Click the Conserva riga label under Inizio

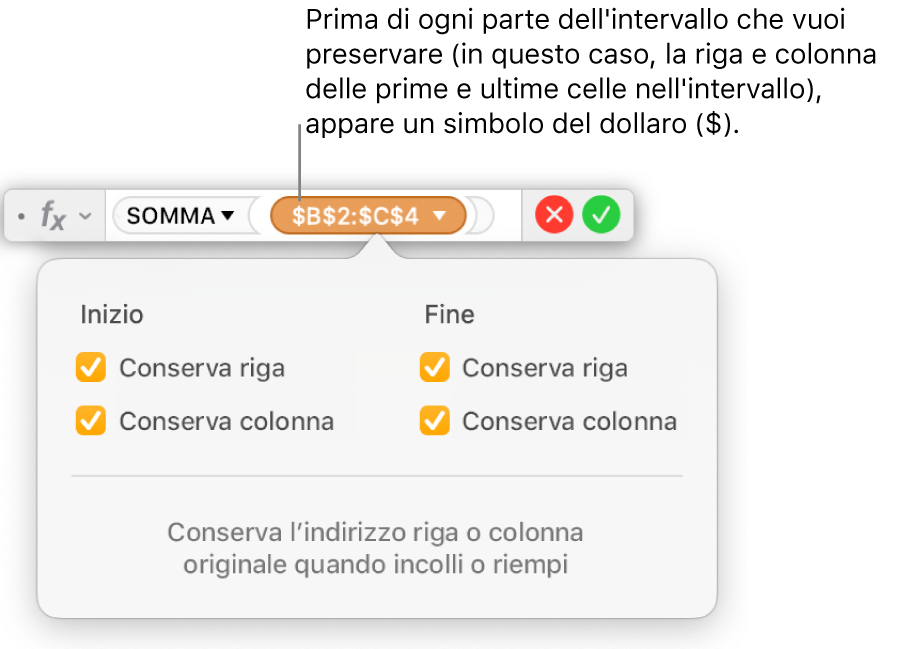click(x=202, y=368)
